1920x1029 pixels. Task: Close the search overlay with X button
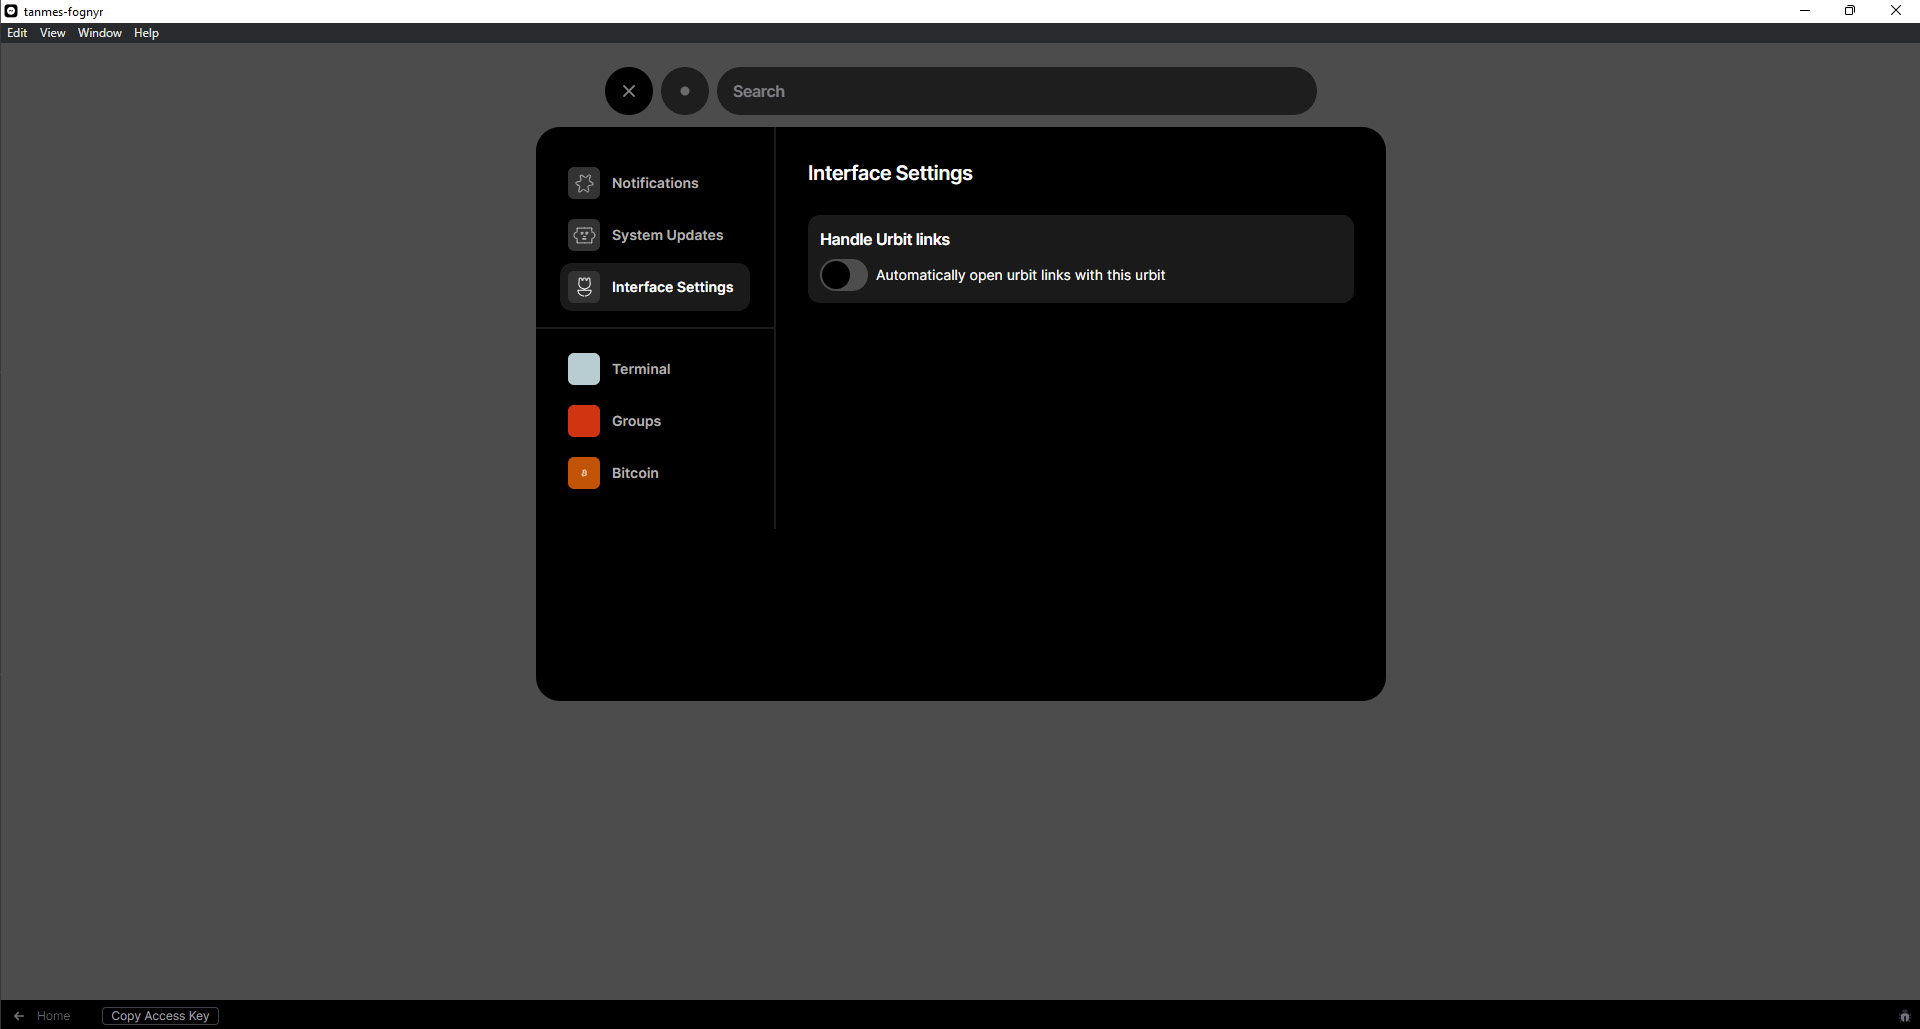(x=629, y=91)
